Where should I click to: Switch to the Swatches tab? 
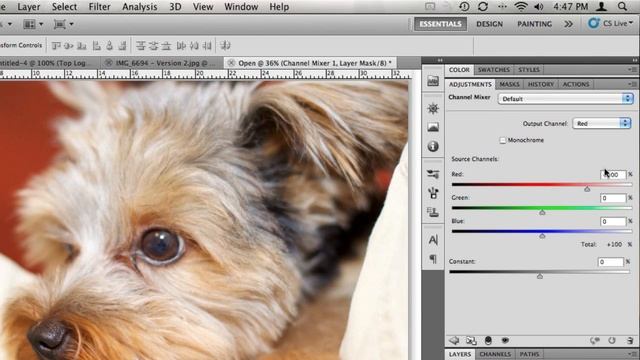(x=494, y=70)
